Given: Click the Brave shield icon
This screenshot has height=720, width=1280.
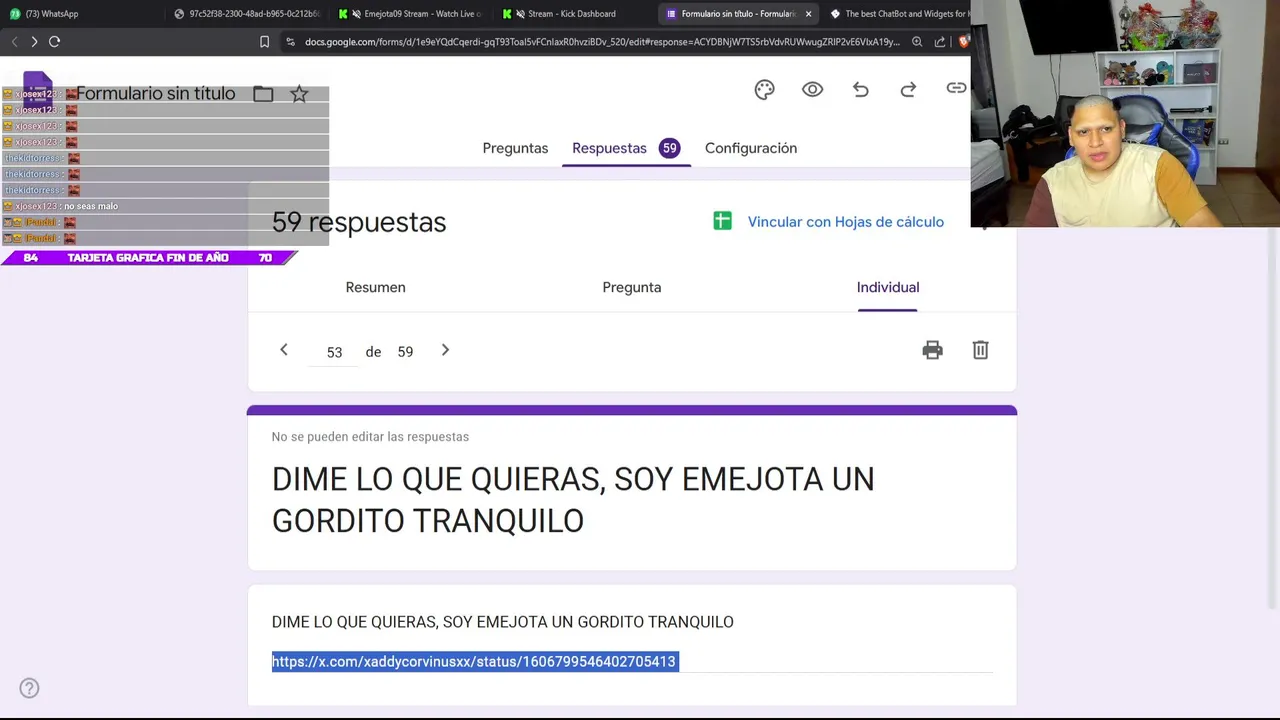Looking at the screenshot, I should (963, 42).
